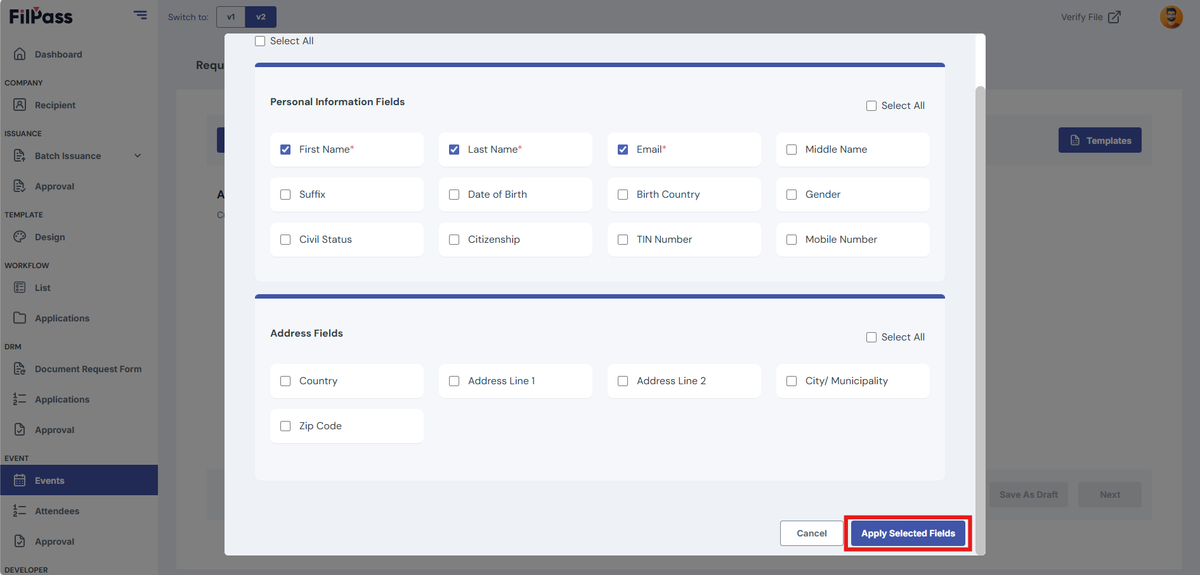Check Select All for Personal Information Fields

click(x=871, y=105)
